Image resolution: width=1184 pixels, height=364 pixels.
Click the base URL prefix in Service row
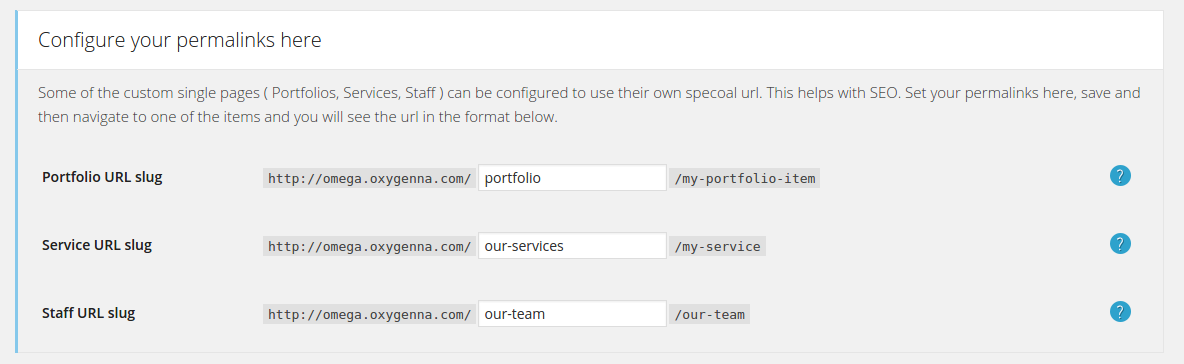point(369,246)
